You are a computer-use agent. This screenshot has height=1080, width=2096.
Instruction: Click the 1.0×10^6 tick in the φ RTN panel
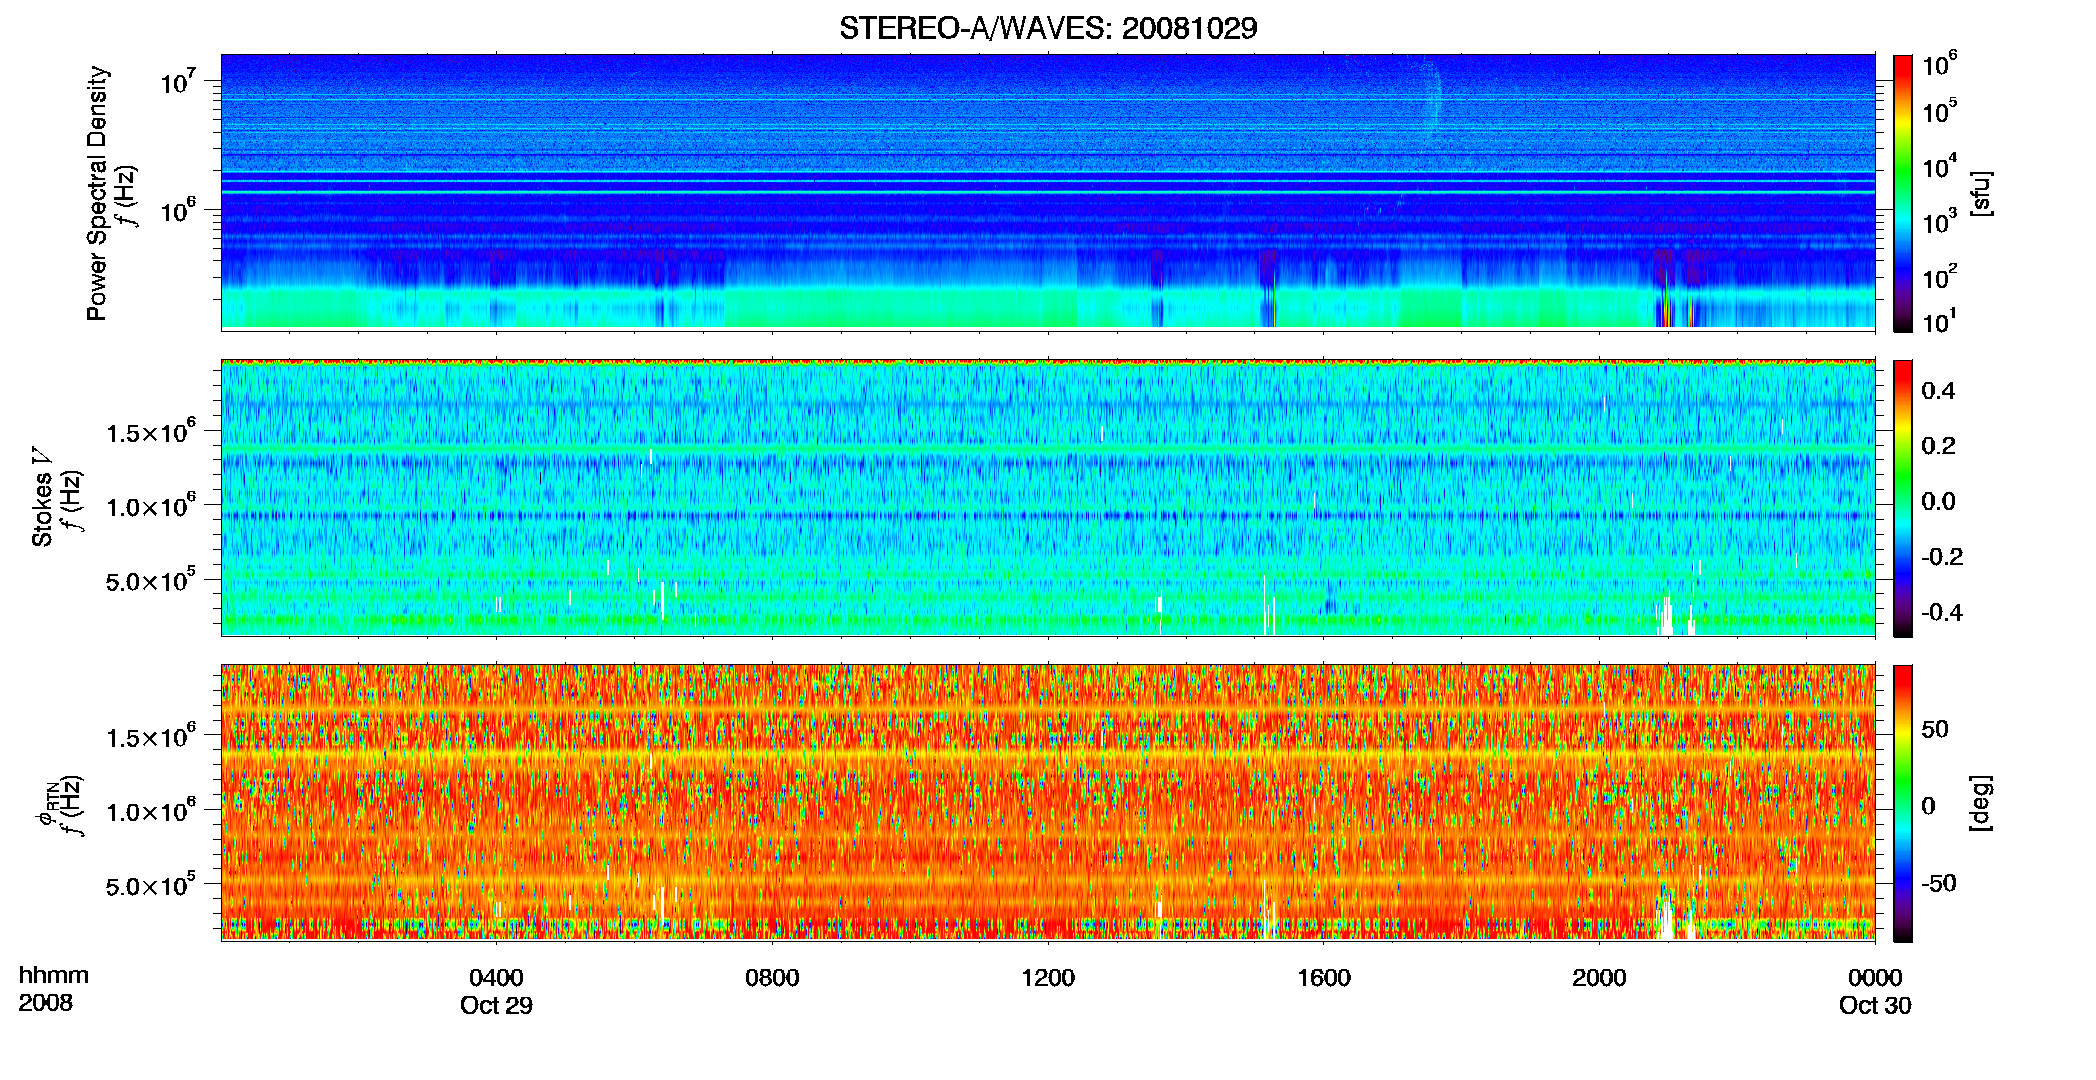pos(150,811)
